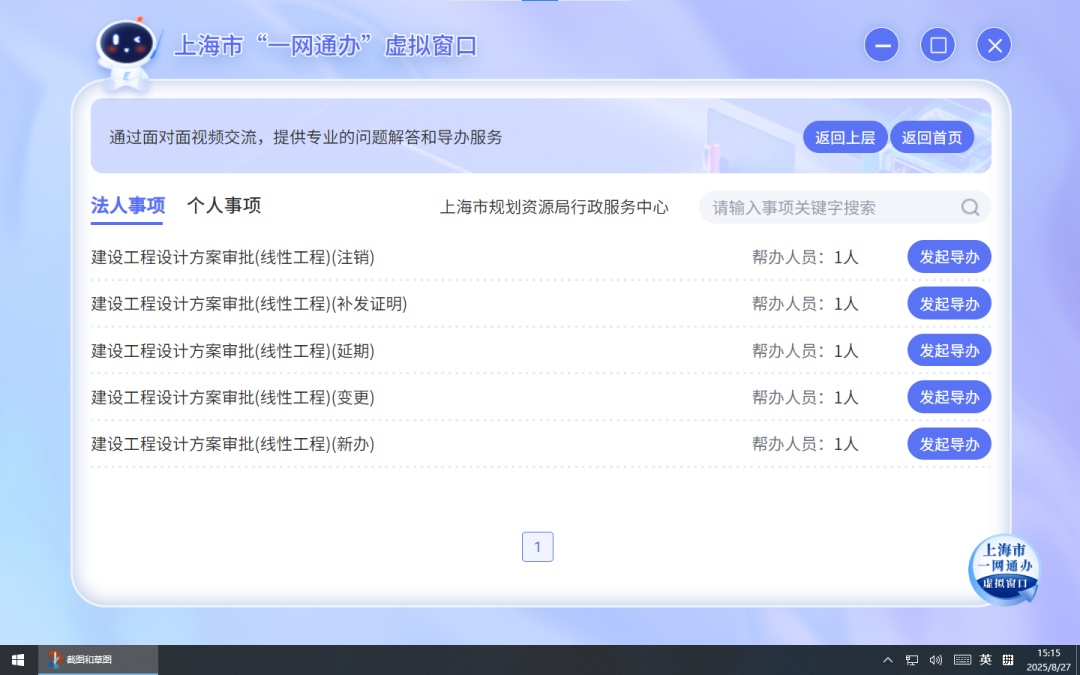
Task: Open 截图和草图 taskbar app
Action: click(x=98, y=660)
